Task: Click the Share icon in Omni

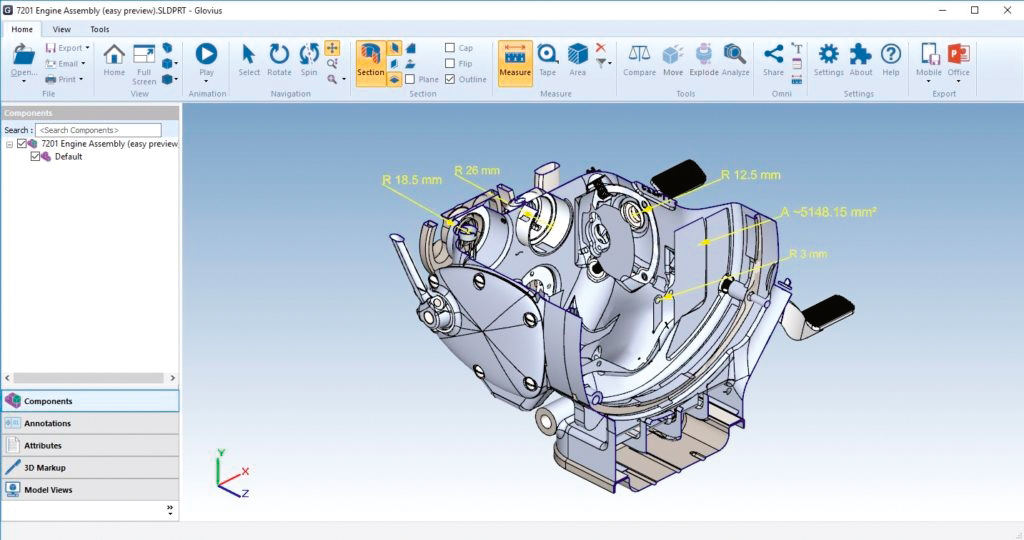Action: pyautogui.click(x=773, y=60)
